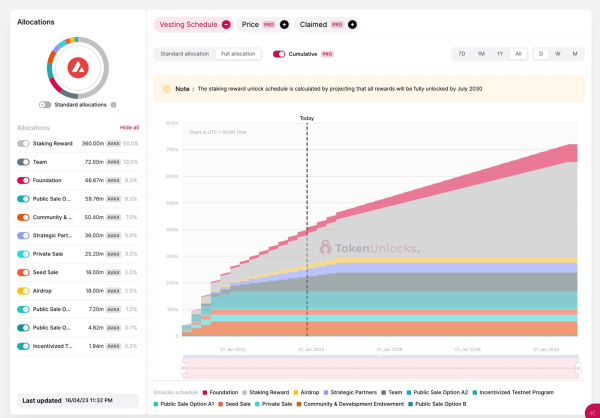600x418 pixels.
Task: Switch to weekly W interval
Action: (x=557, y=53)
